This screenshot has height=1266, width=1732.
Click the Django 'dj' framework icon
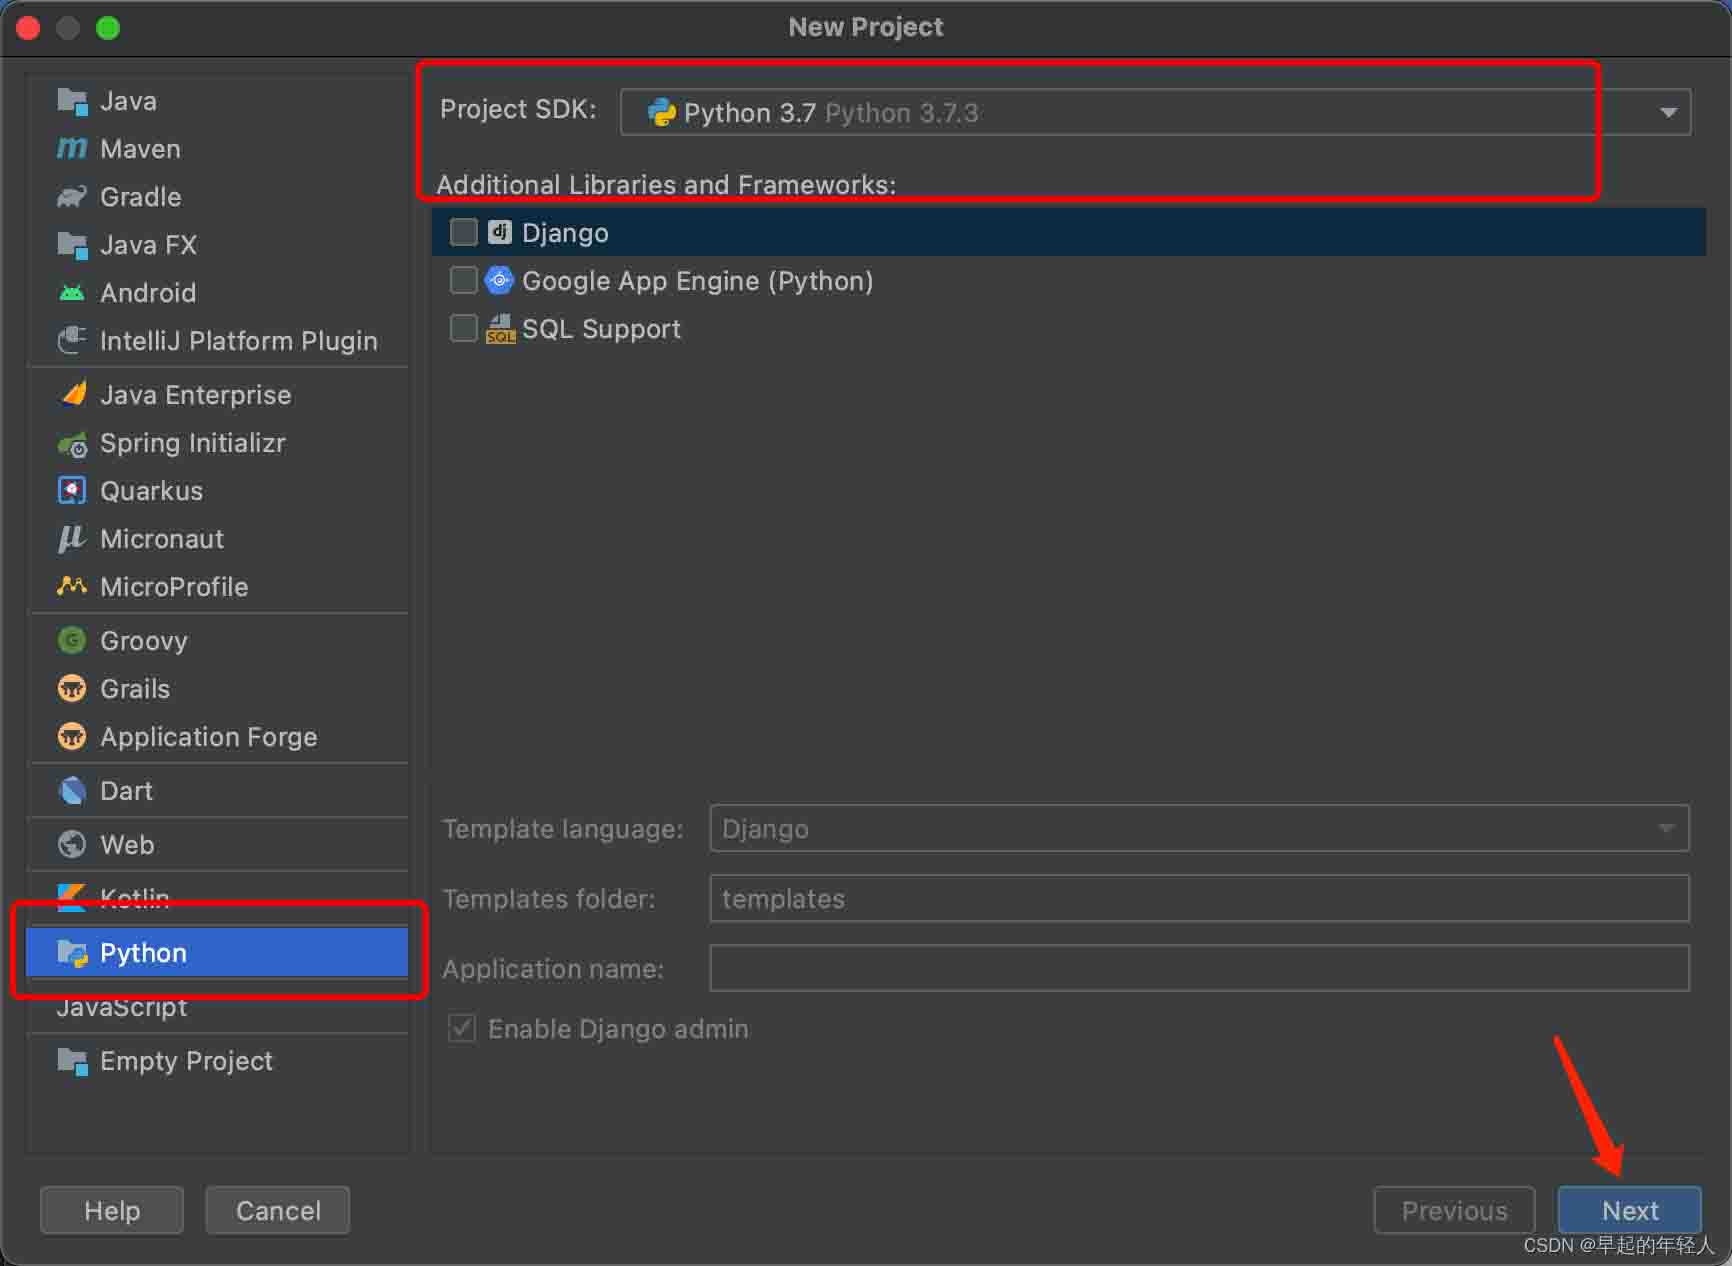pyautogui.click(x=500, y=232)
